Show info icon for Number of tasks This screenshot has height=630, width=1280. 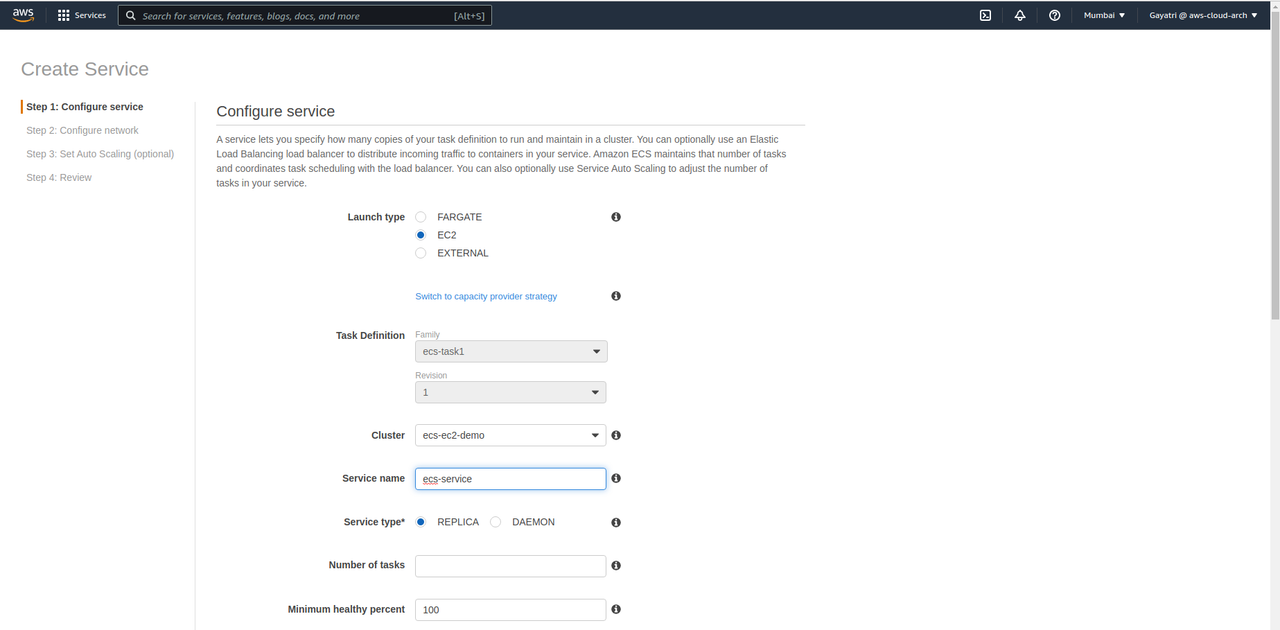click(x=616, y=565)
